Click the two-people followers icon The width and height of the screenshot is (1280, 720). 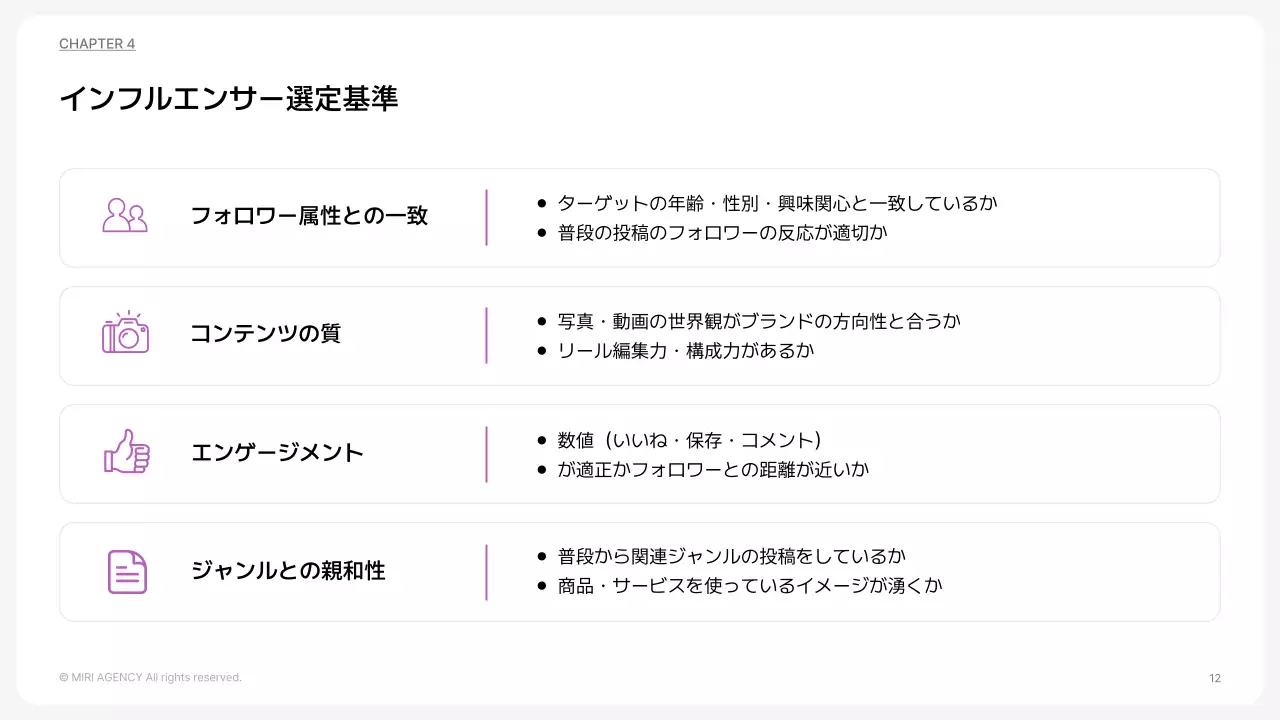pyautogui.click(x=125, y=216)
